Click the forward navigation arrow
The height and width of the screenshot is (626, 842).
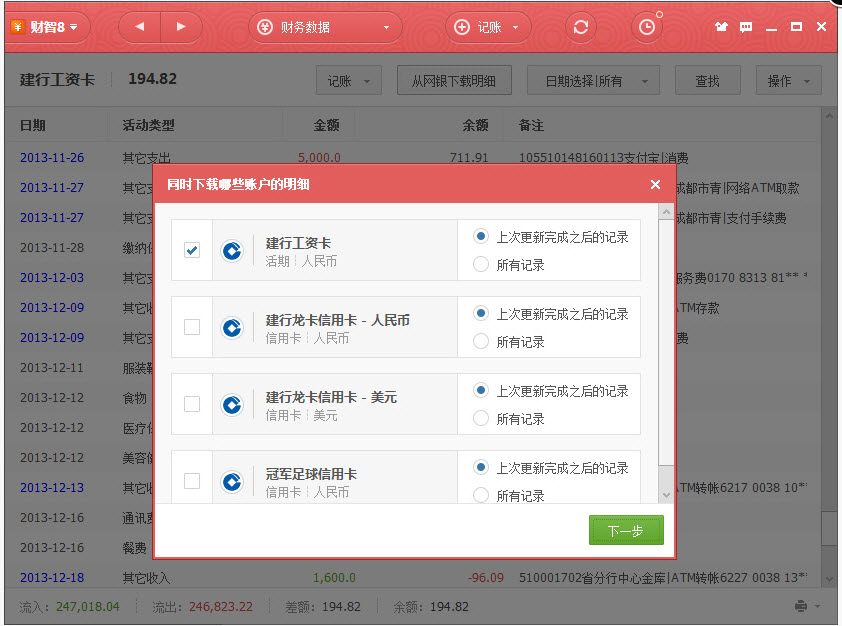(x=181, y=27)
